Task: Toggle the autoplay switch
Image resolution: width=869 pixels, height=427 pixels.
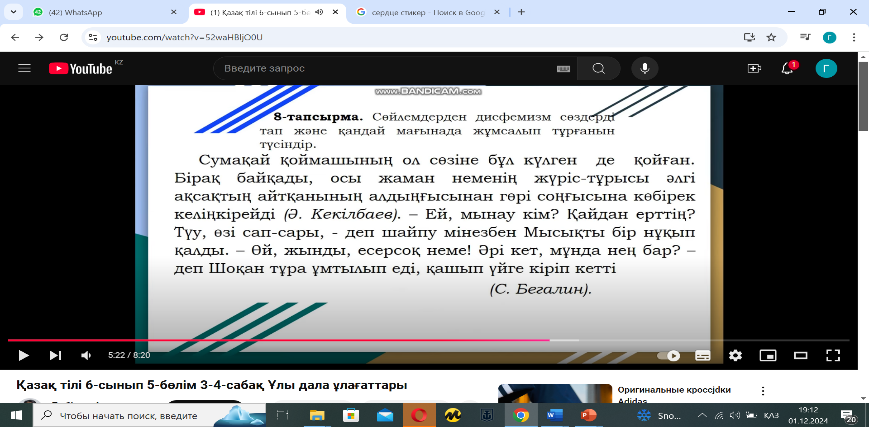Action: tap(668, 355)
